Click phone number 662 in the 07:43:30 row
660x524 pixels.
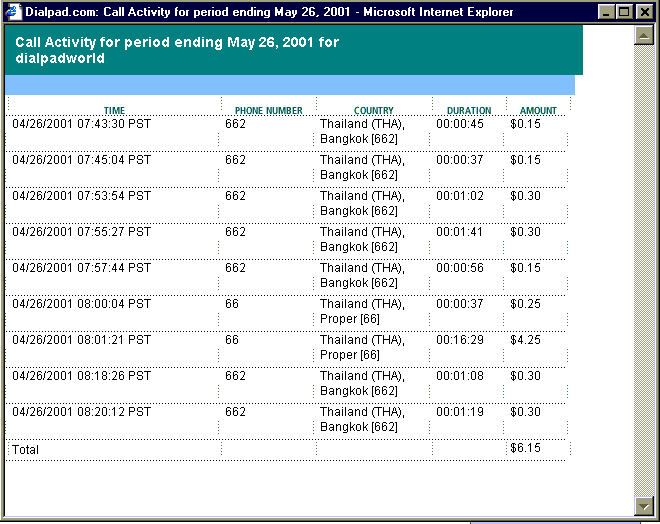point(235,124)
